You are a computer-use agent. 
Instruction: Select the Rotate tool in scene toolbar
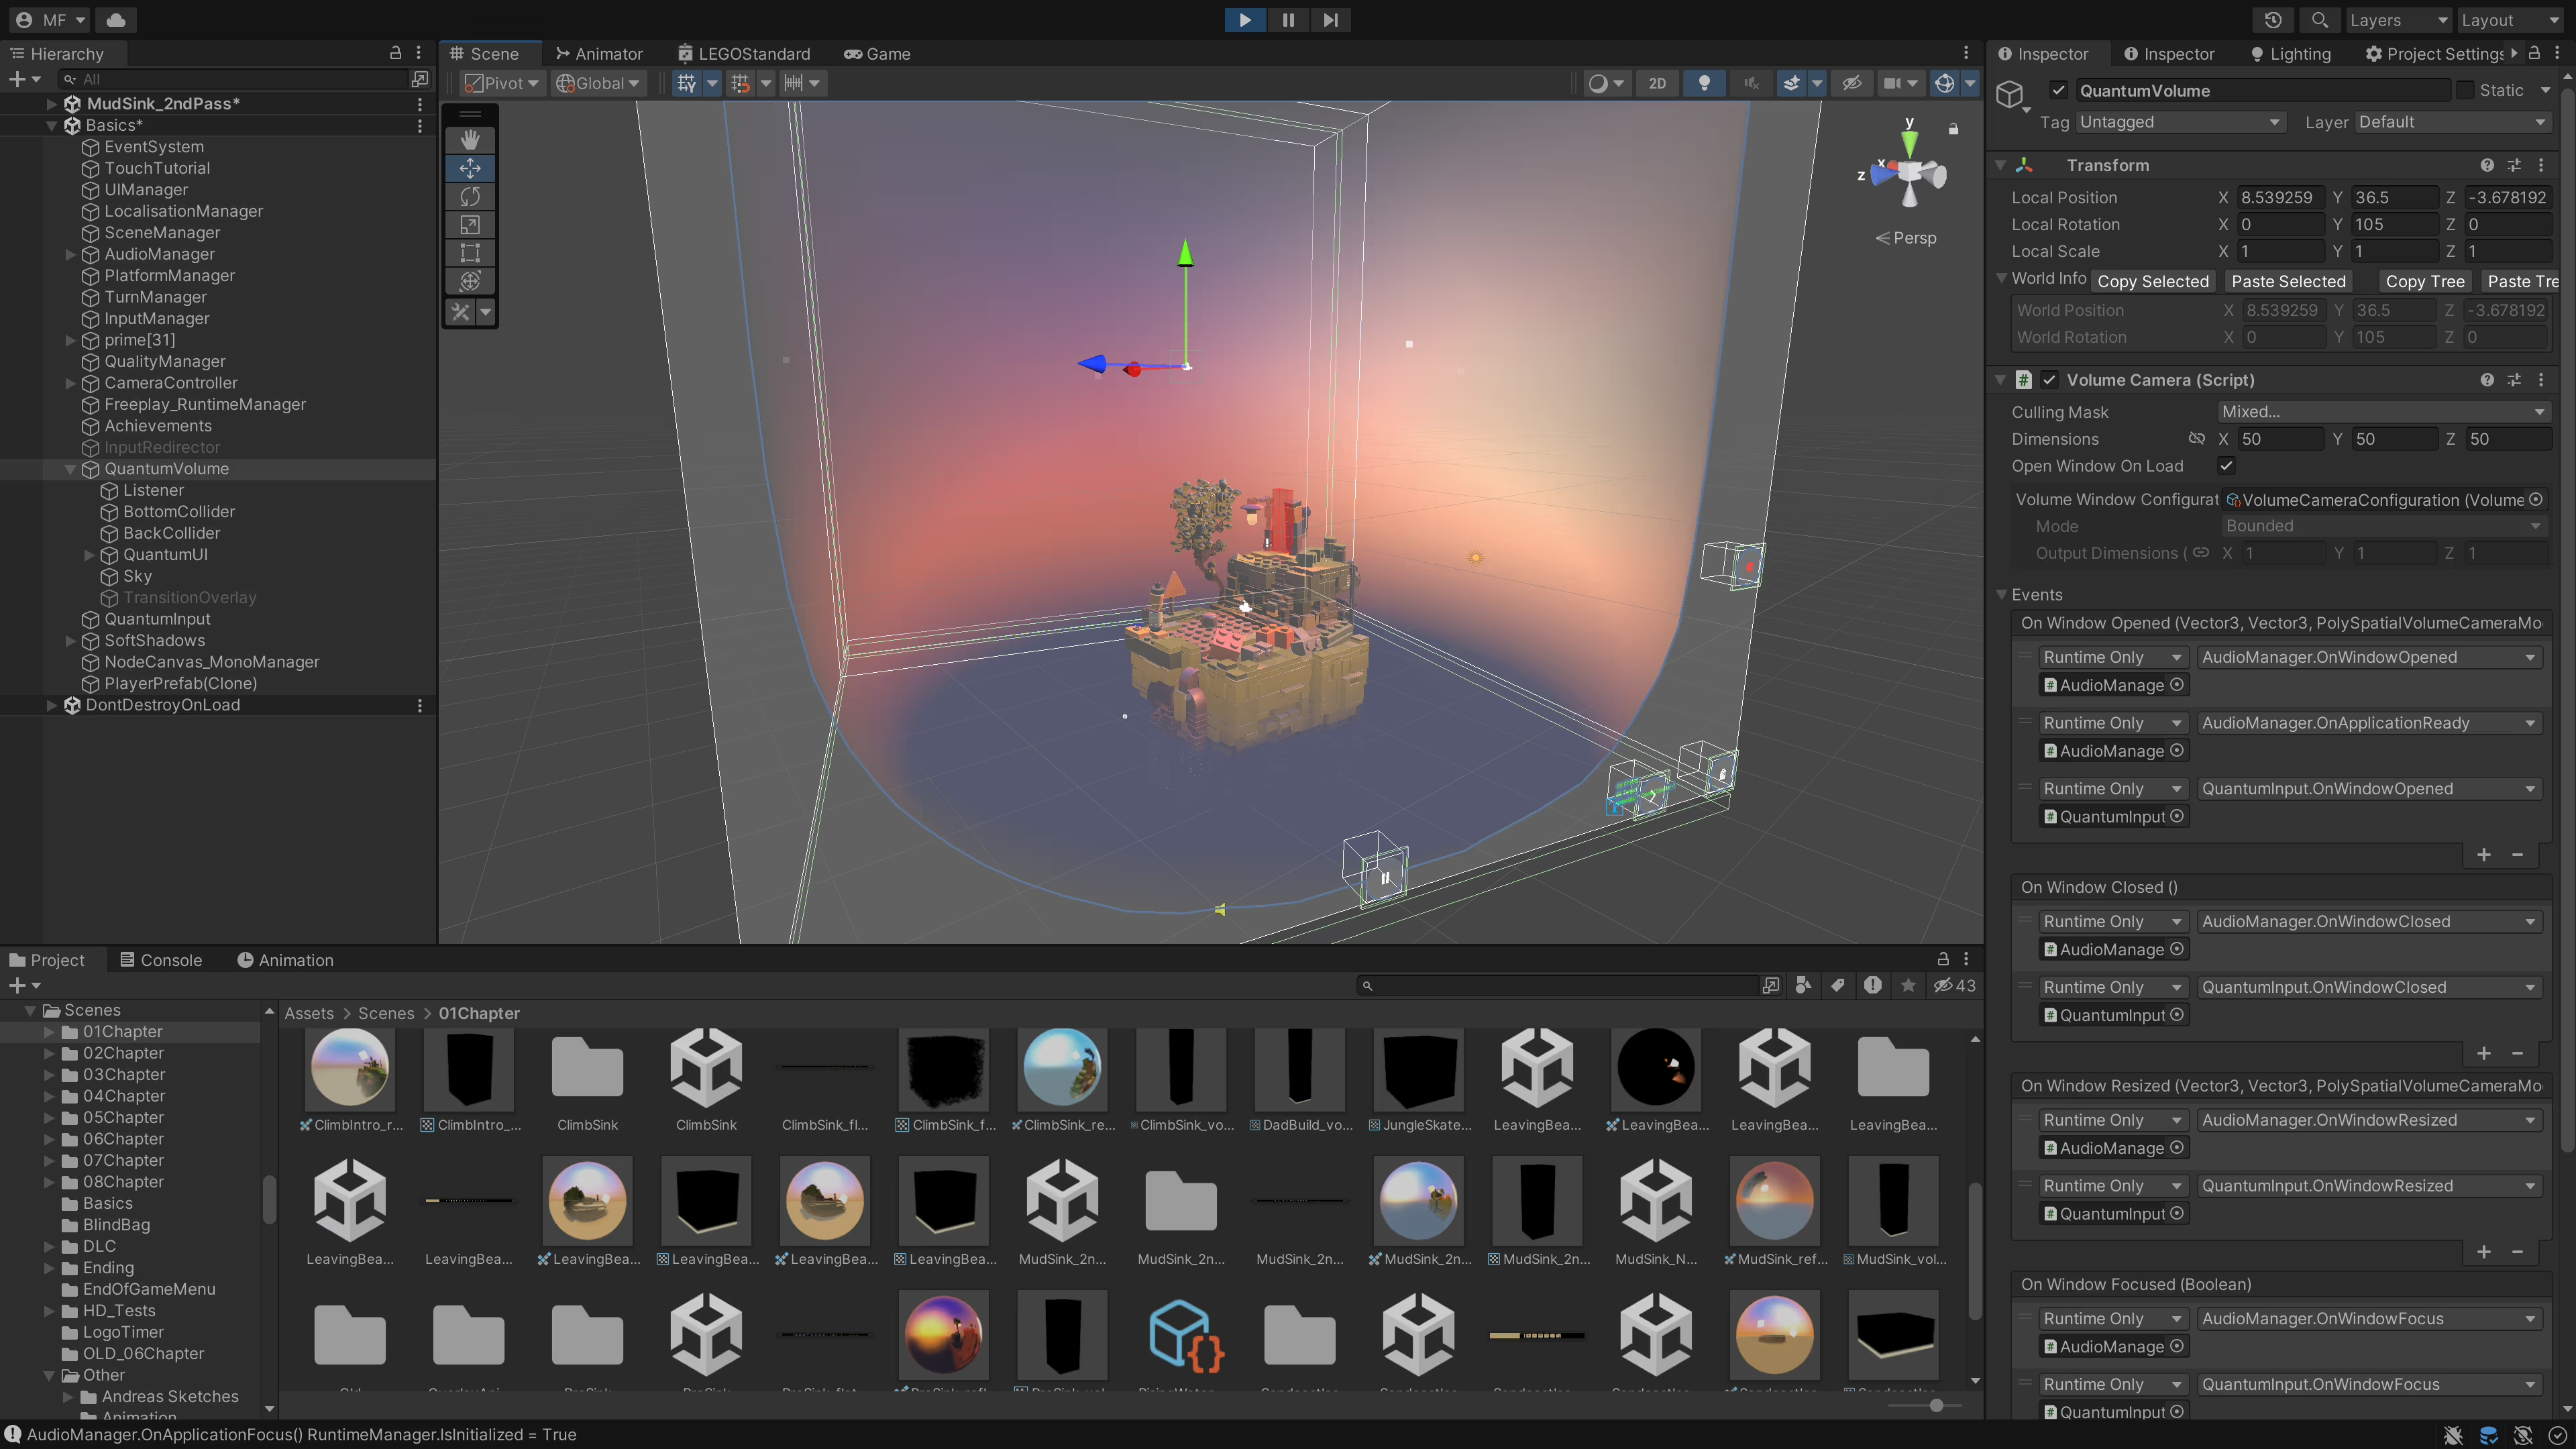point(470,197)
